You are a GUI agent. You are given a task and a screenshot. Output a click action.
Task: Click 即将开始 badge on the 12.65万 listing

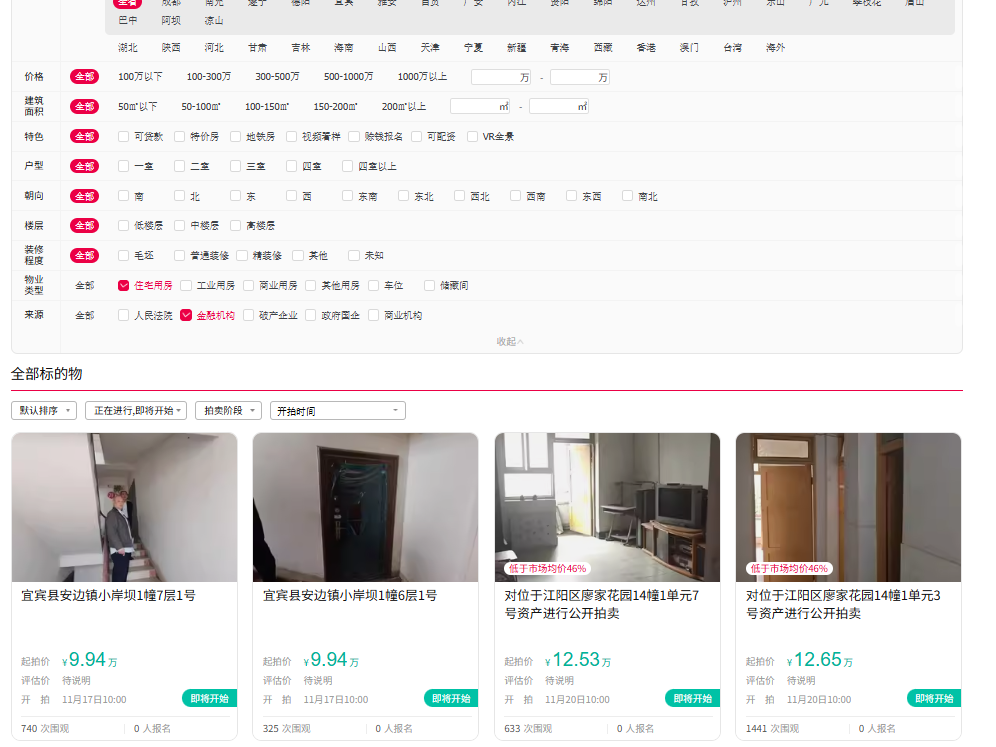(x=933, y=698)
